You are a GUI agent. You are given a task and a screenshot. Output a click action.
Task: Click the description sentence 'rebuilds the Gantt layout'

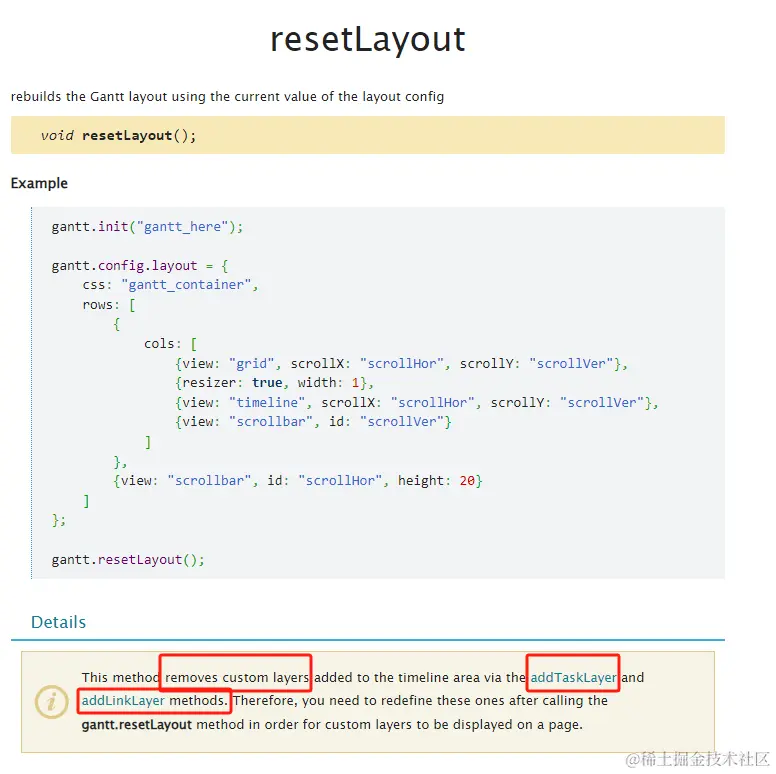click(x=227, y=97)
